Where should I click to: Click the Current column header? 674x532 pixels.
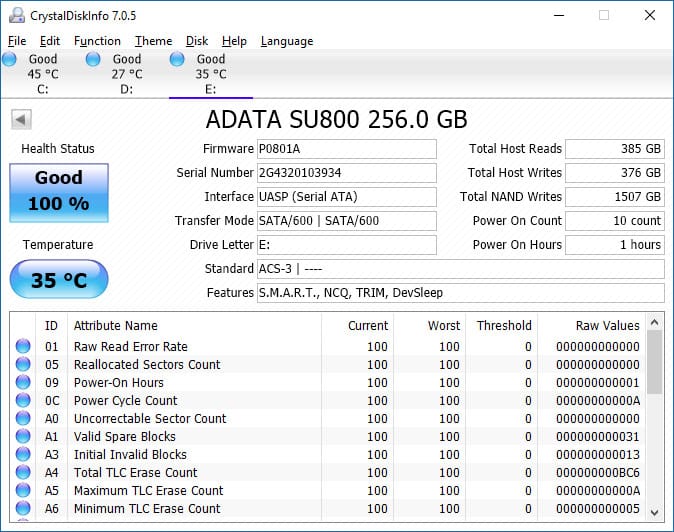point(357,326)
